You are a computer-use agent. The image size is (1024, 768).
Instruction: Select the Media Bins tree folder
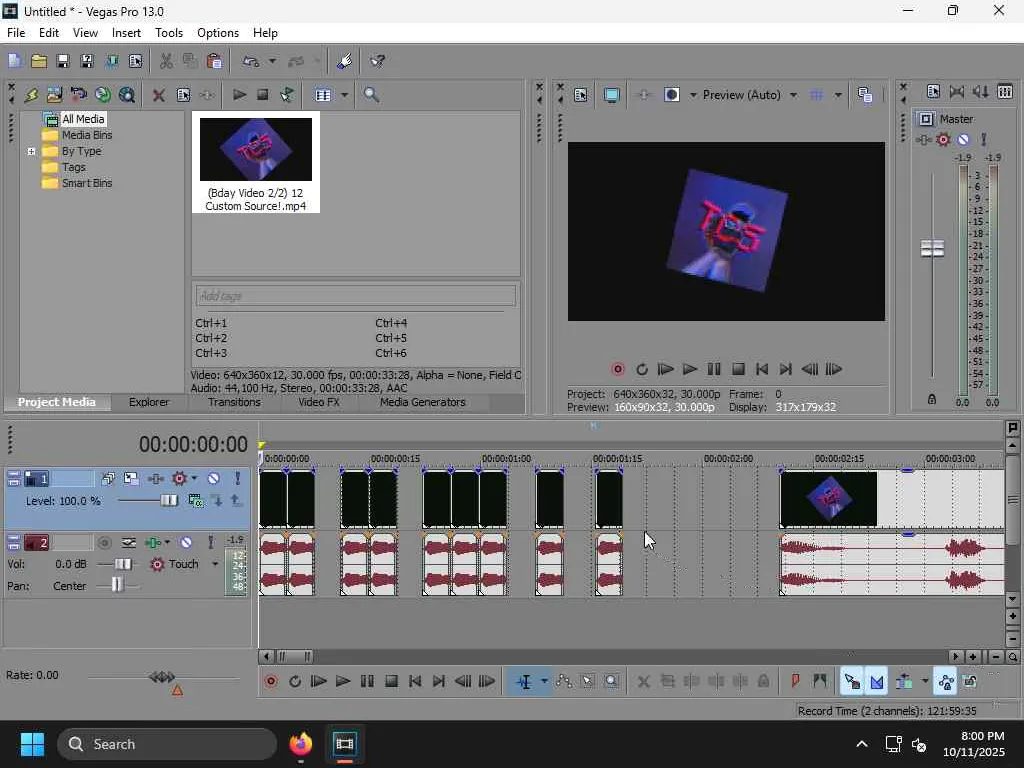[87, 135]
